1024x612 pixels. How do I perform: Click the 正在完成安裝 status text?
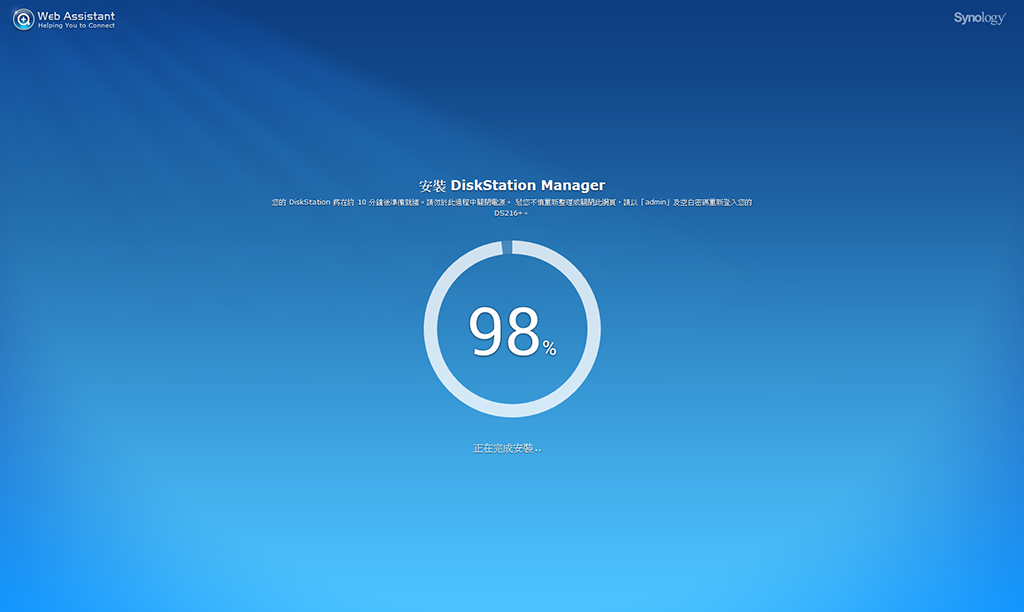[x=507, y=448]
